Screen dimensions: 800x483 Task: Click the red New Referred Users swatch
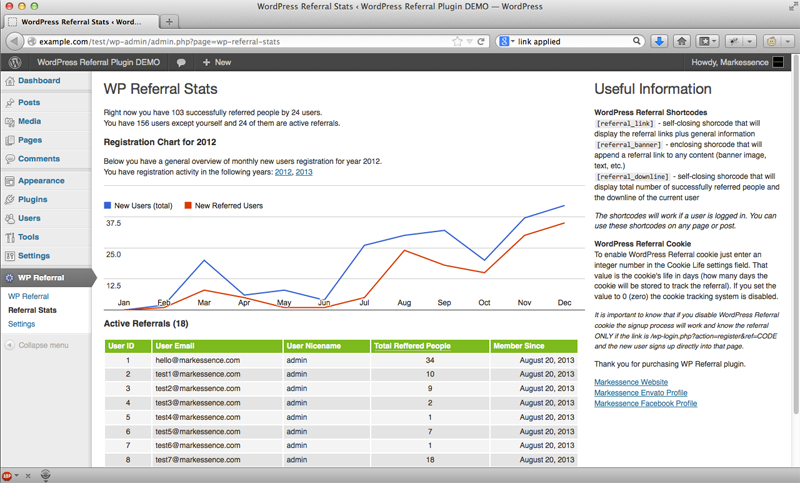coord(188,206)
